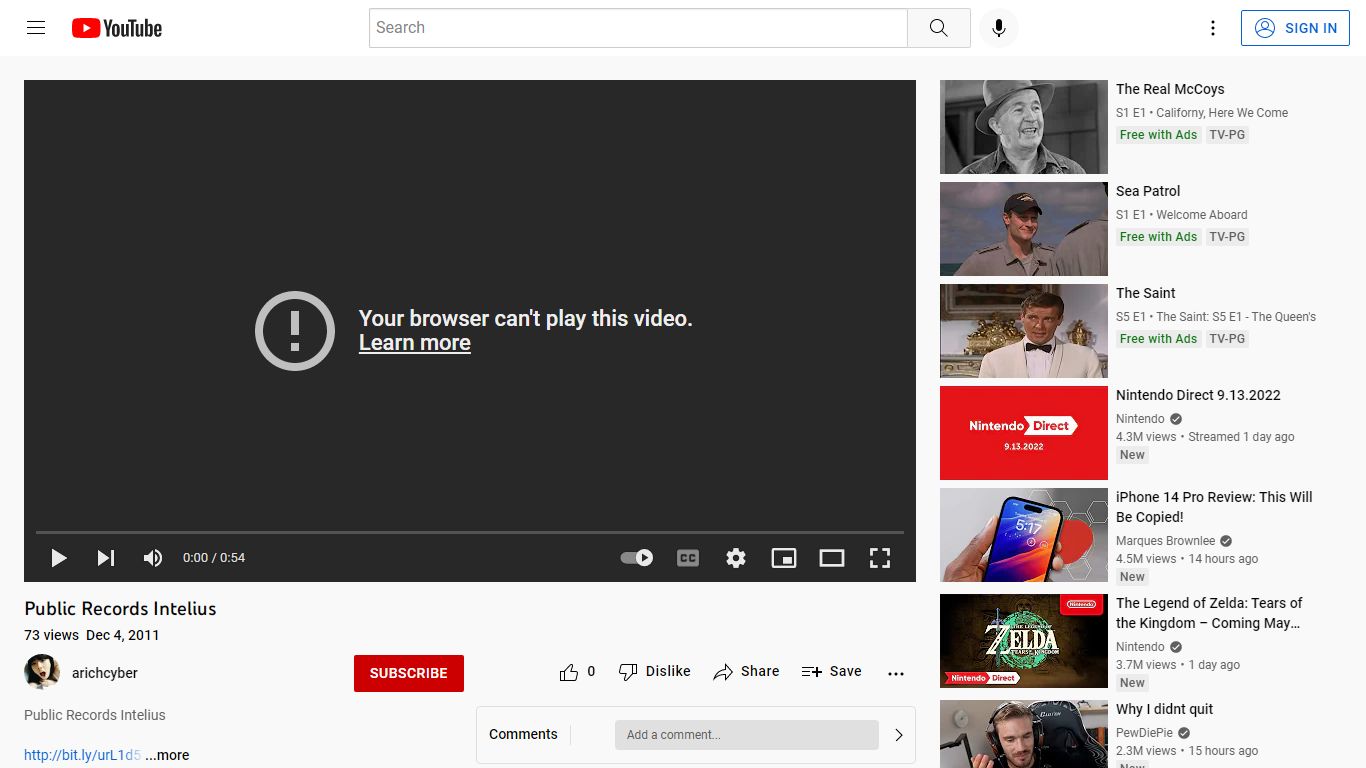The image size is (1366, 768).
Task: Click the Comments label
Action: coord(523,734)
